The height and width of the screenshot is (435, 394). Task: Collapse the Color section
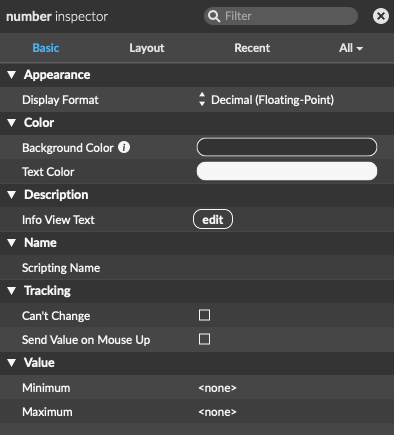pos(12,123)
